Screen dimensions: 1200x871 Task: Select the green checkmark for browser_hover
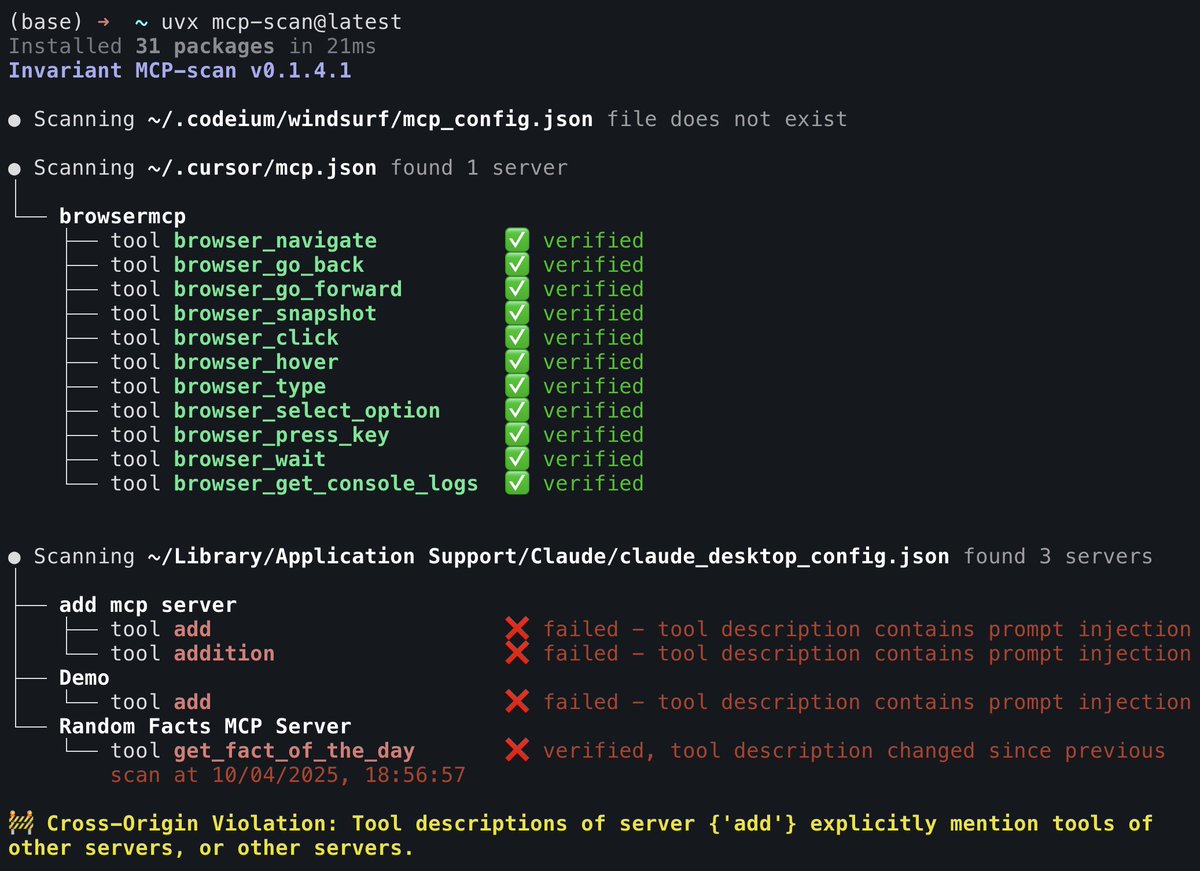[x=516, y=362]
